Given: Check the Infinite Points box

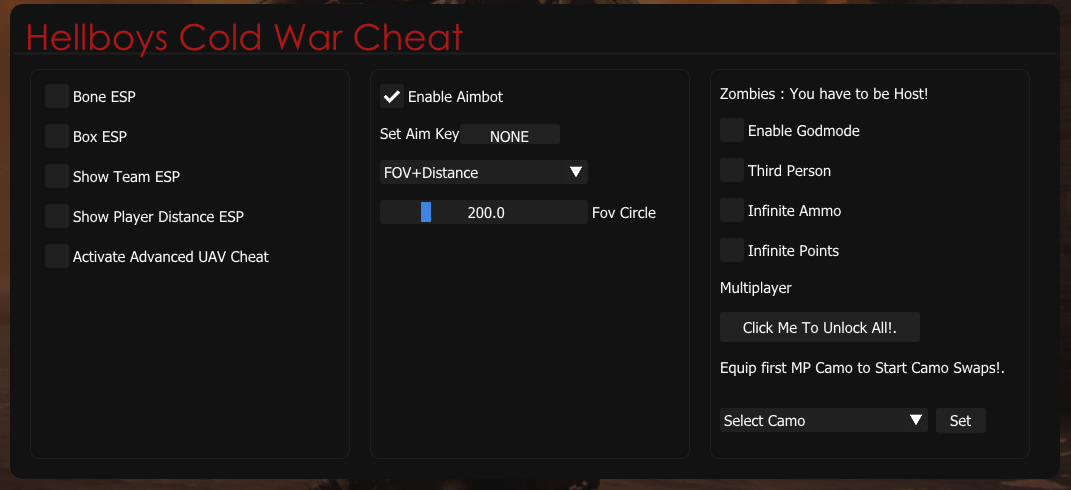Looking at the screenshot, I should pyautogui.click(x=732, y=250).
